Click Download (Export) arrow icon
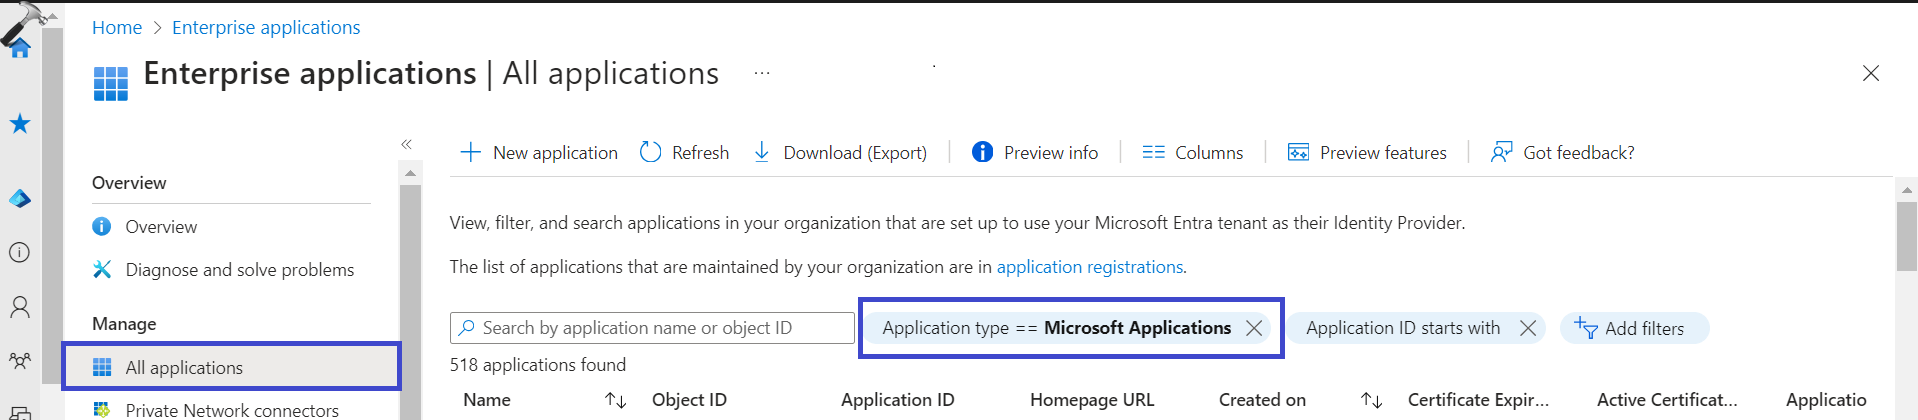 (762, 152)
